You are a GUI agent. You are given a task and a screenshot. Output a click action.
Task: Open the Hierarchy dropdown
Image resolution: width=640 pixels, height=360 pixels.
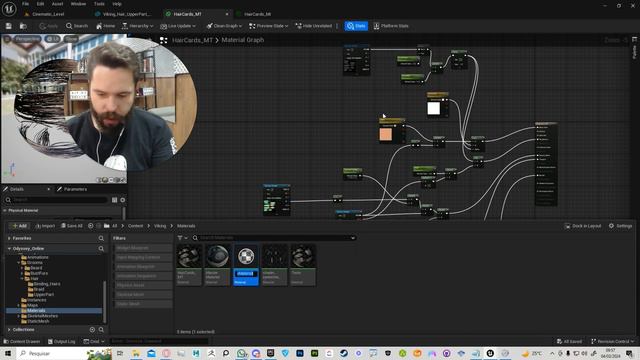[138, 26]
